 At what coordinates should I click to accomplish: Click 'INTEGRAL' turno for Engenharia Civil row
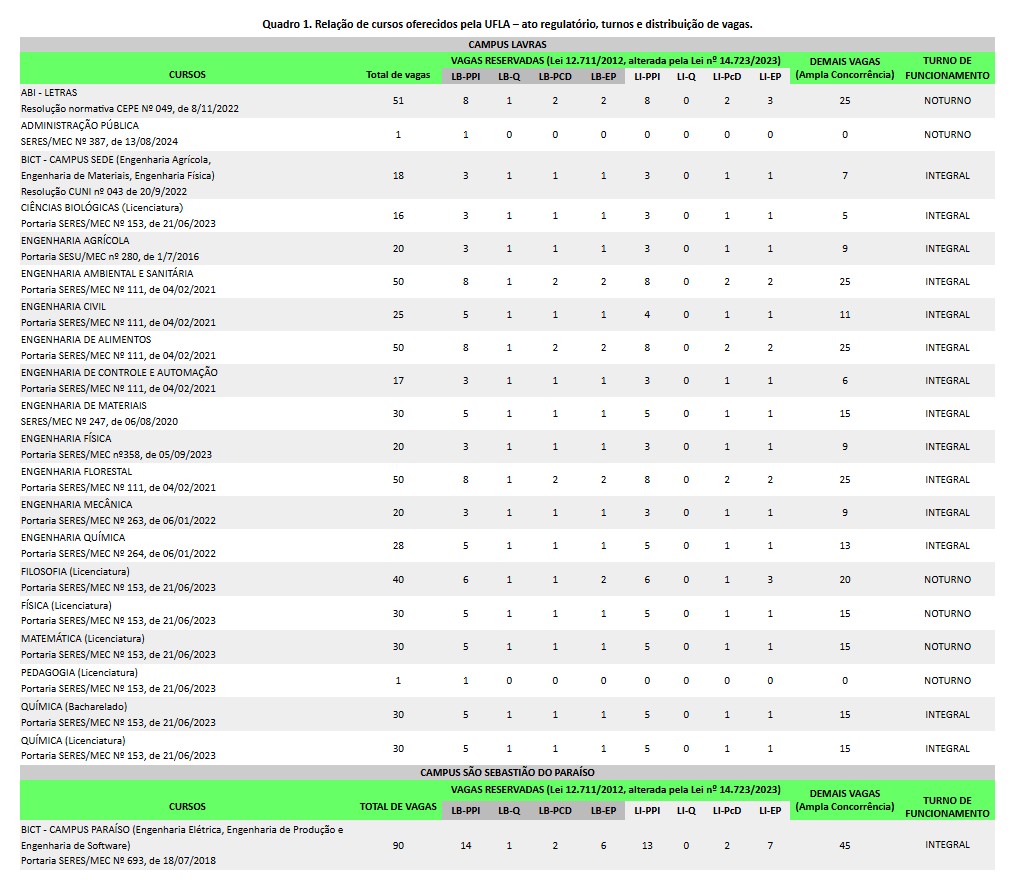(x=947, y=314)
